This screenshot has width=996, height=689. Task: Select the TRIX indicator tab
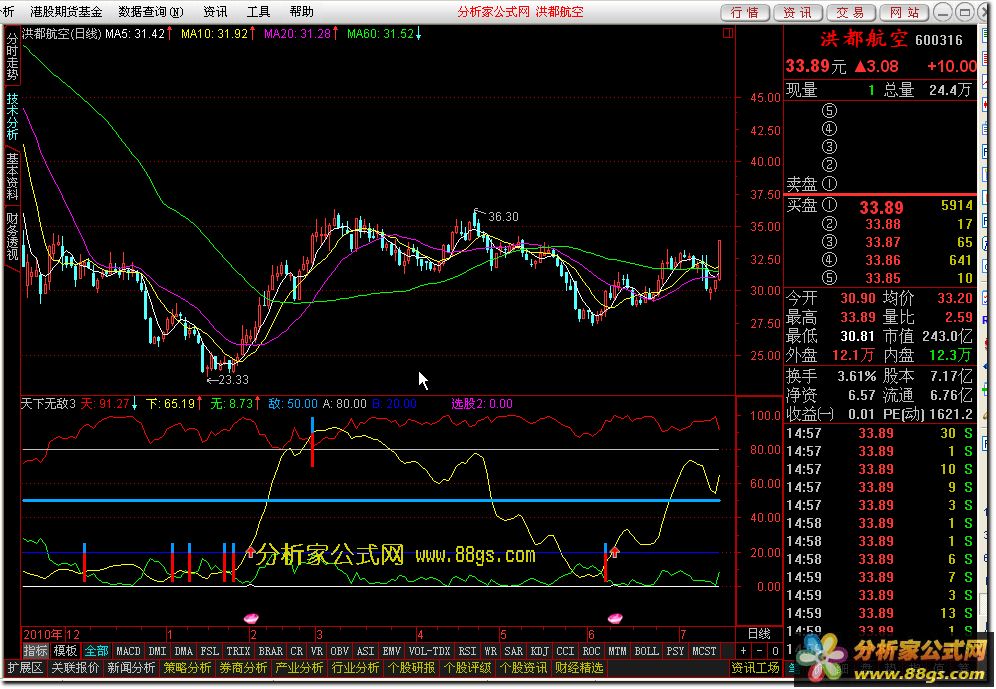coord(238,651)
